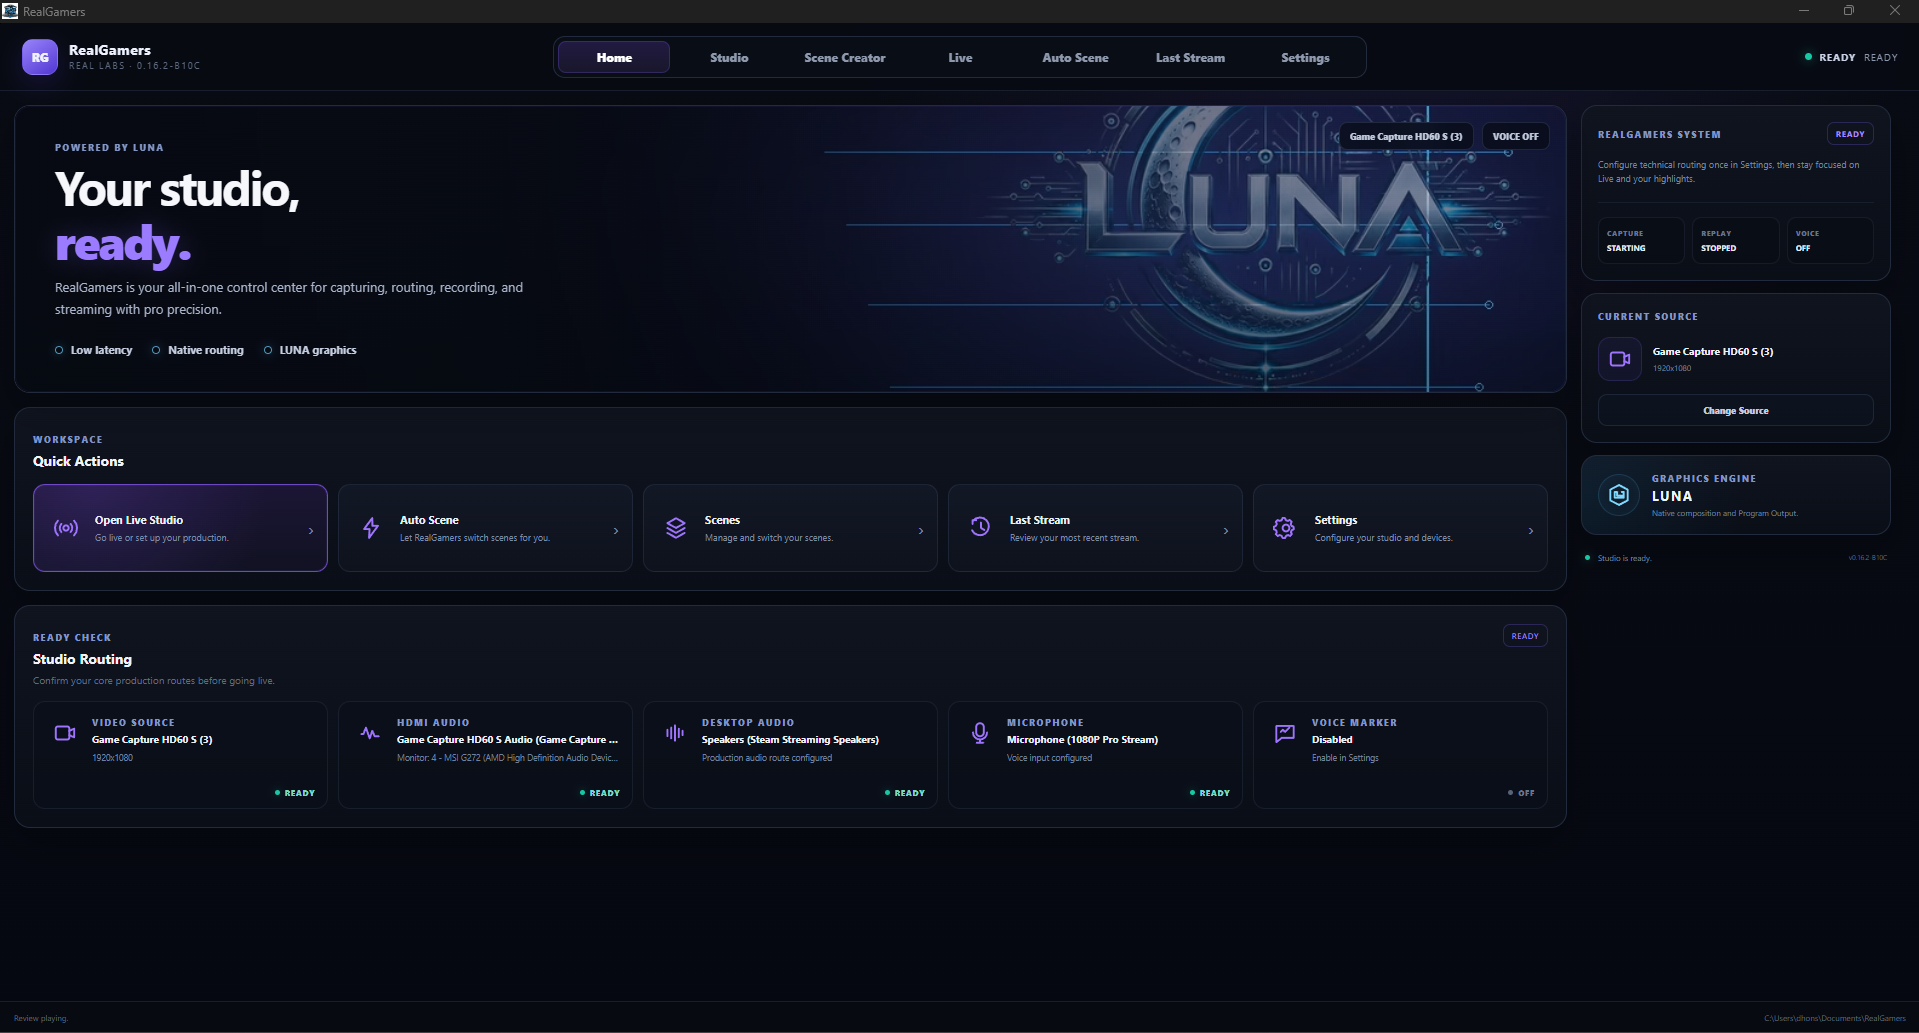Click the Auto Scene lightning bolt icon
The height and width of the screenshot is (1033, 1919).
(371, 528)
